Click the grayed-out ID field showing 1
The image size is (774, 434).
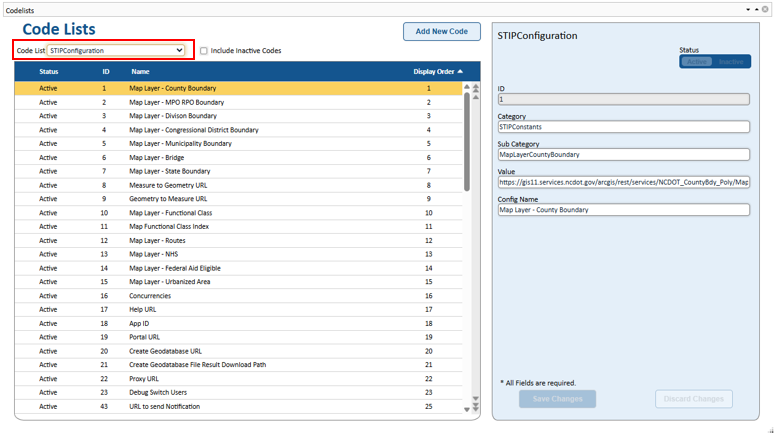pyautogui.click(x=623, y=99)
